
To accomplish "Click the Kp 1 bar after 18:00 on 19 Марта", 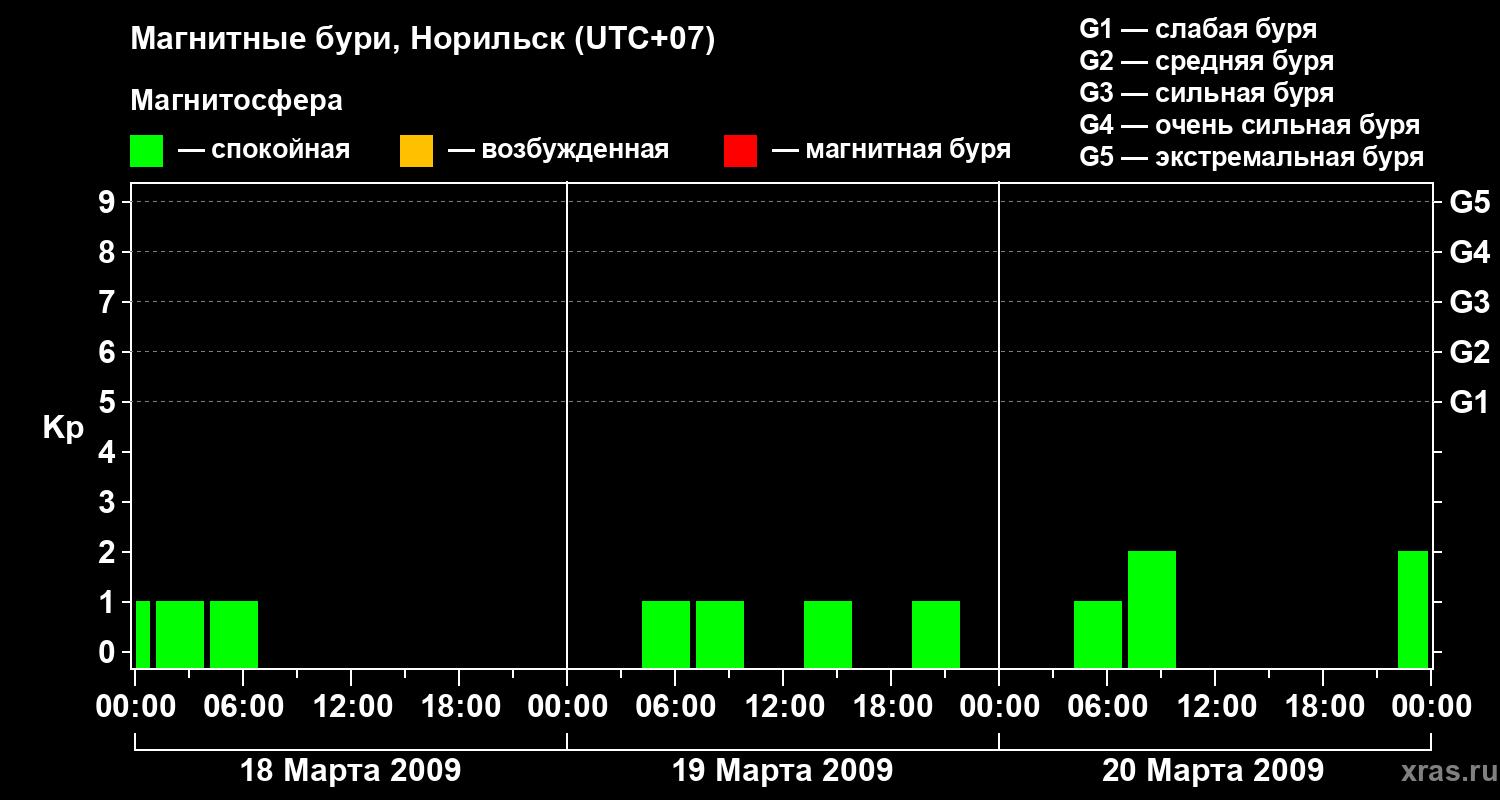I will (x=936, y=634).
